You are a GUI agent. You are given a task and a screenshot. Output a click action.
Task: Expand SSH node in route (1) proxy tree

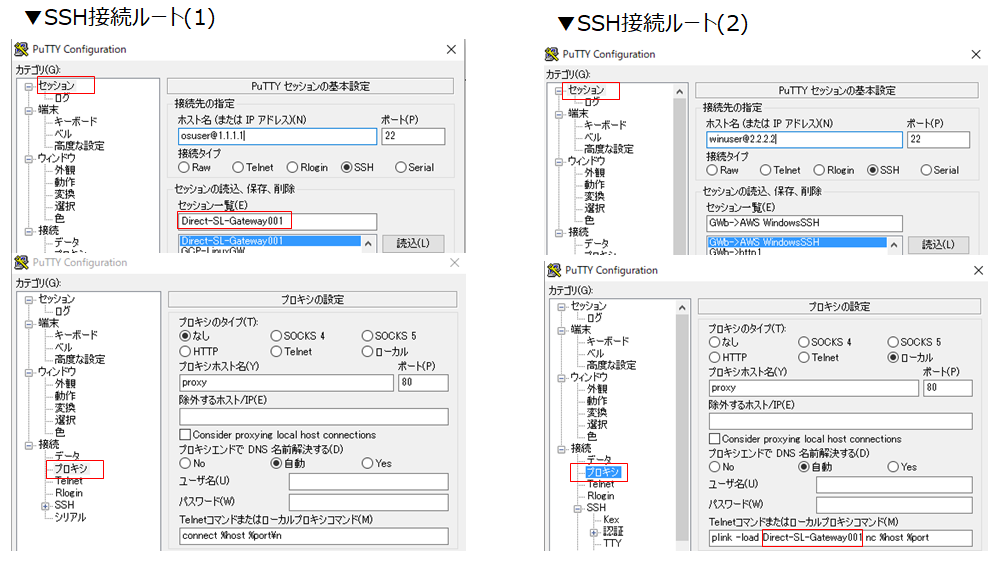click(45, 505)
